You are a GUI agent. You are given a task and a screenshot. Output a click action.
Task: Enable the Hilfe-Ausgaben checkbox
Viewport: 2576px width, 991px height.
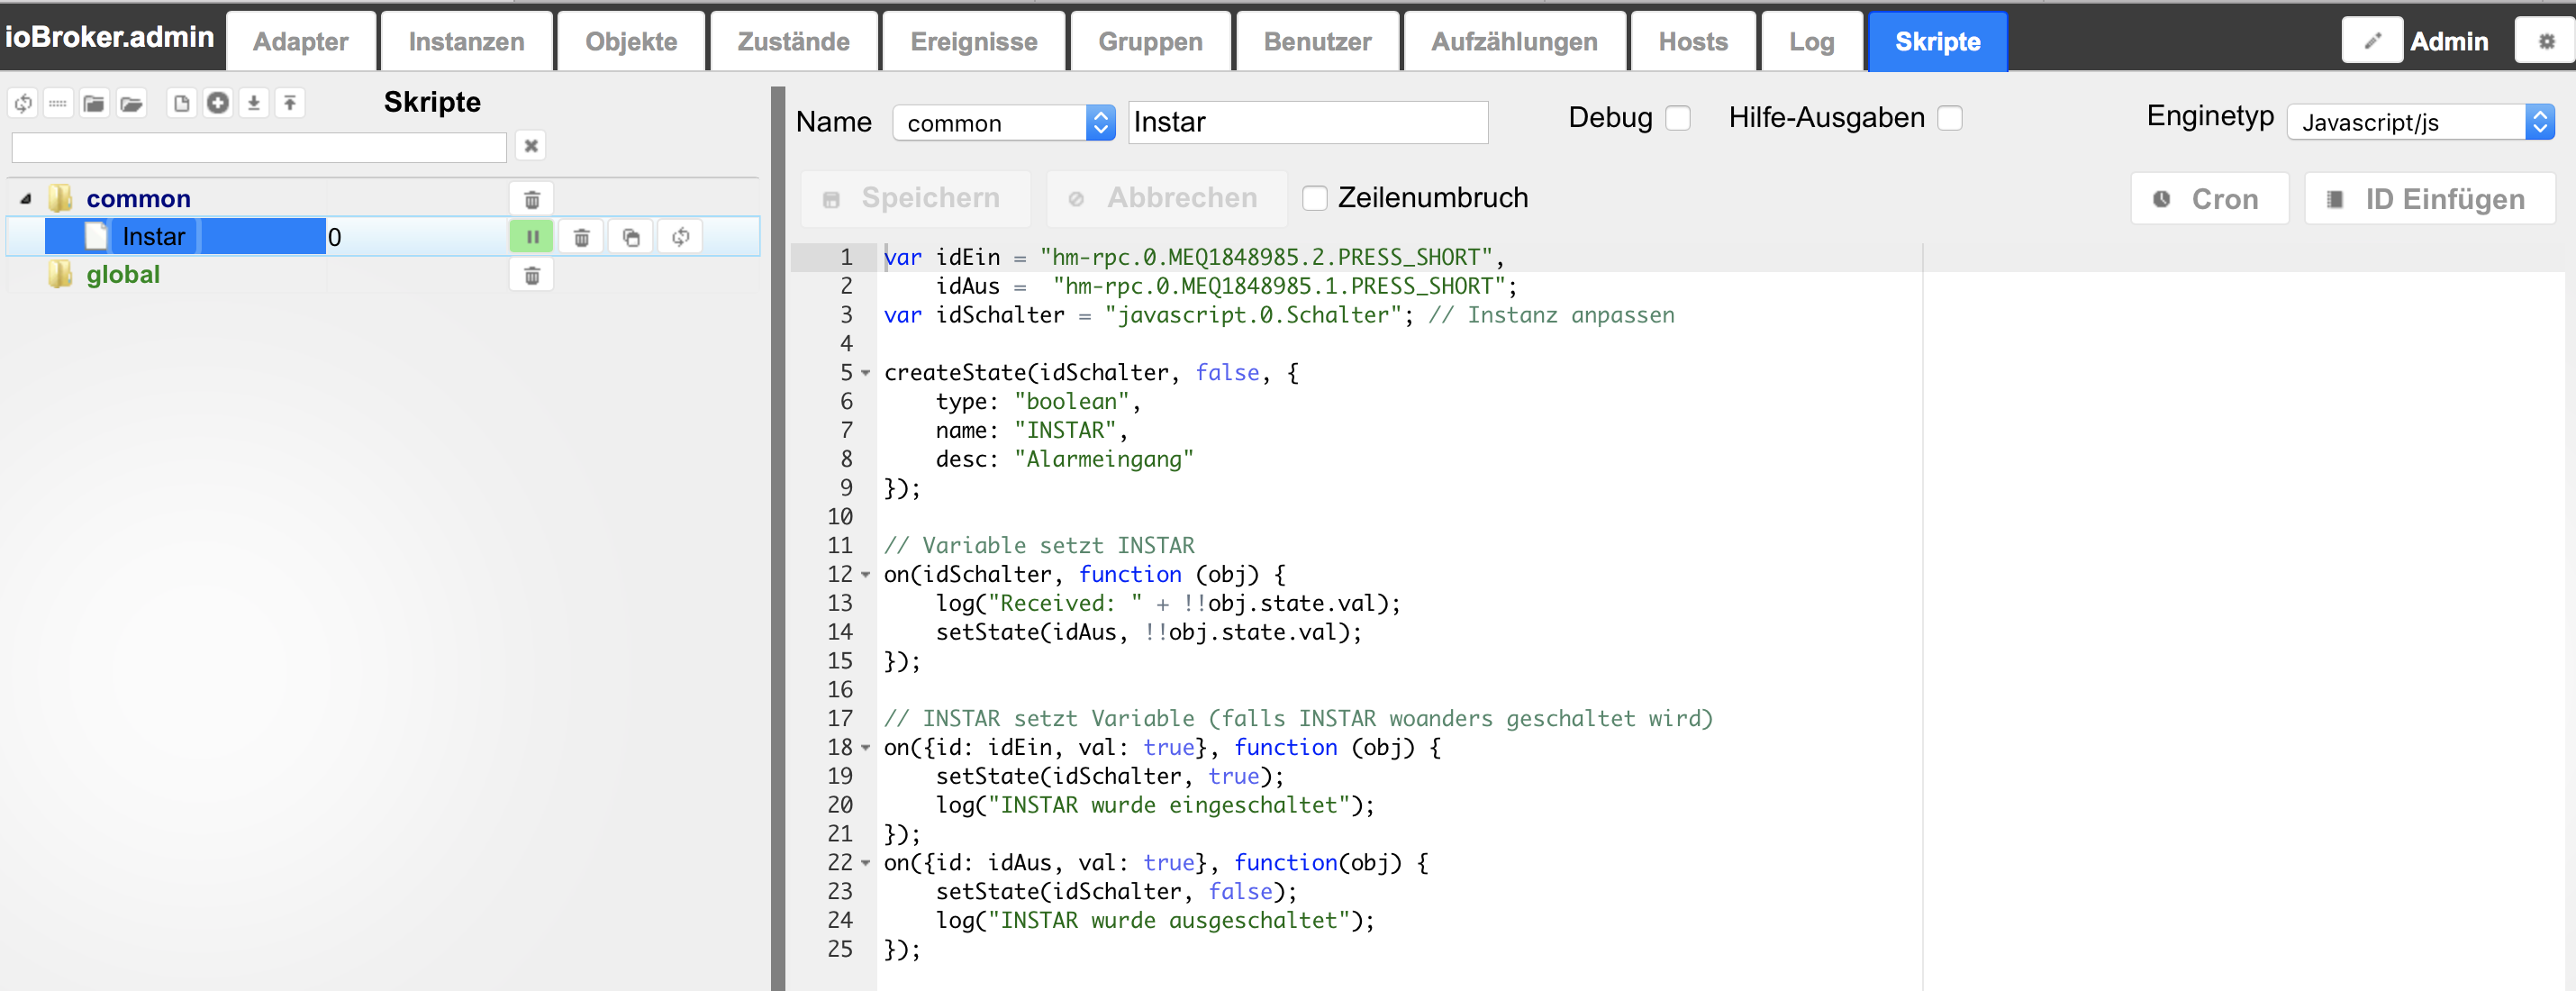pos(1949,118)
